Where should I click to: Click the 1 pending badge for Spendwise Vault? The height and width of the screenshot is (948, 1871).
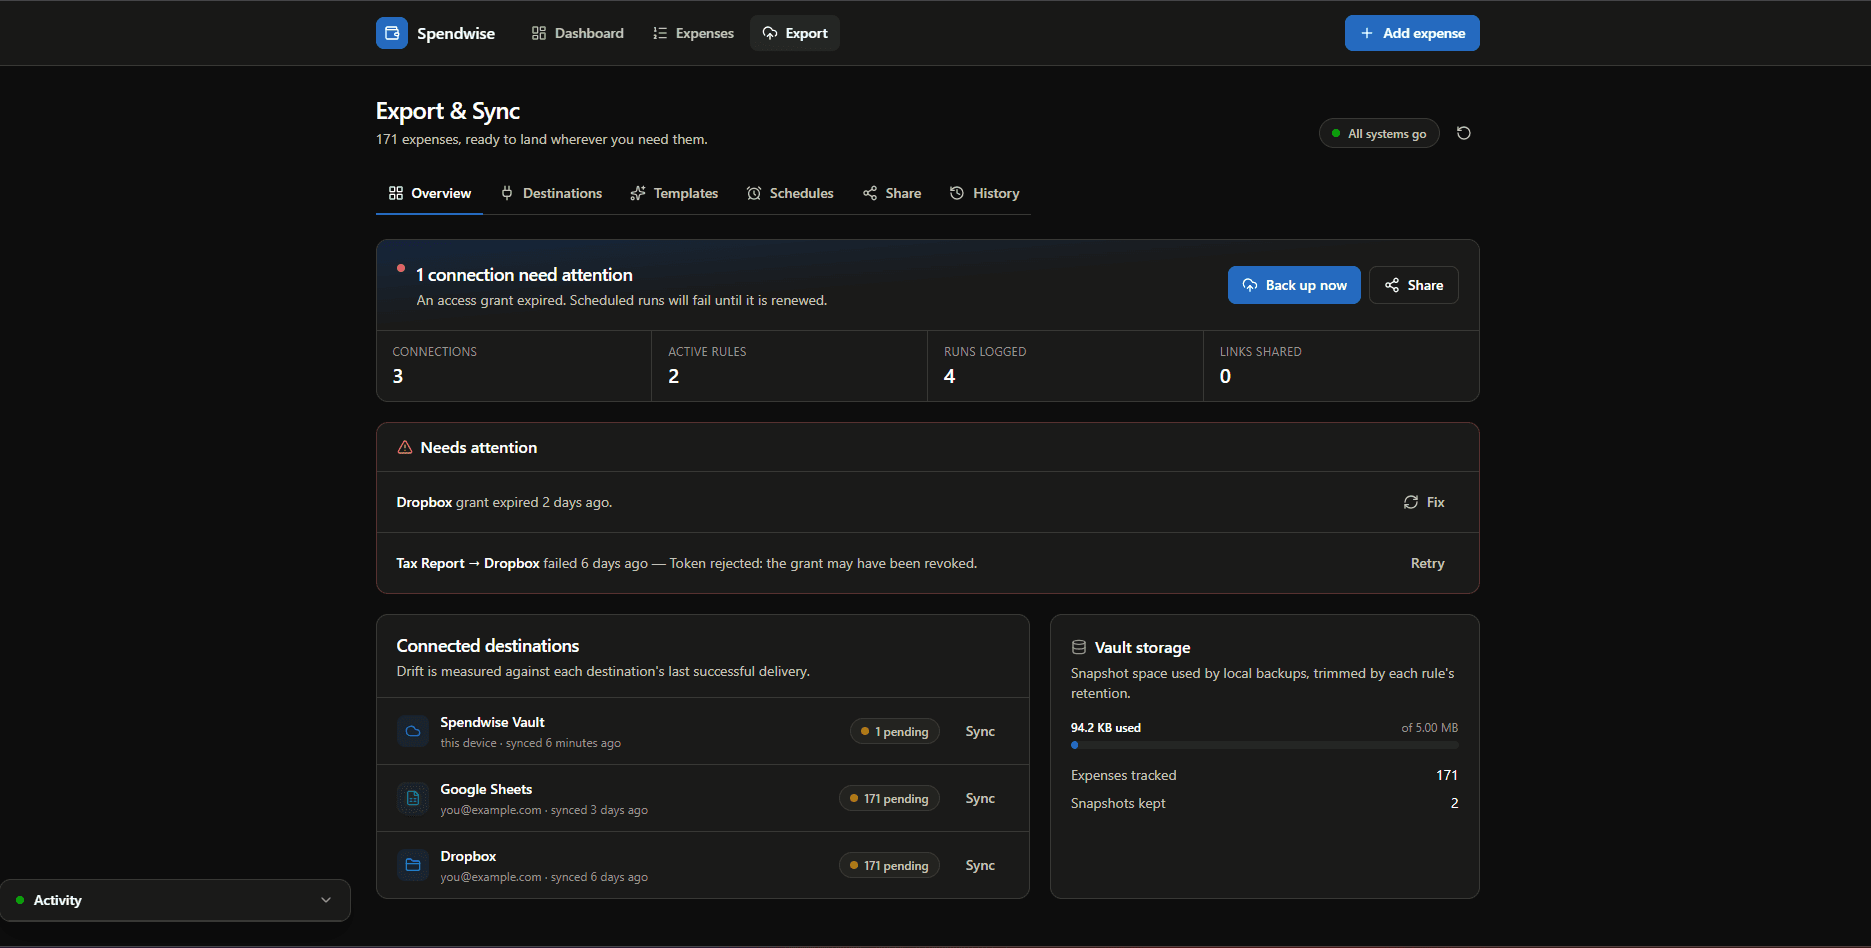[x=895, y=732]
